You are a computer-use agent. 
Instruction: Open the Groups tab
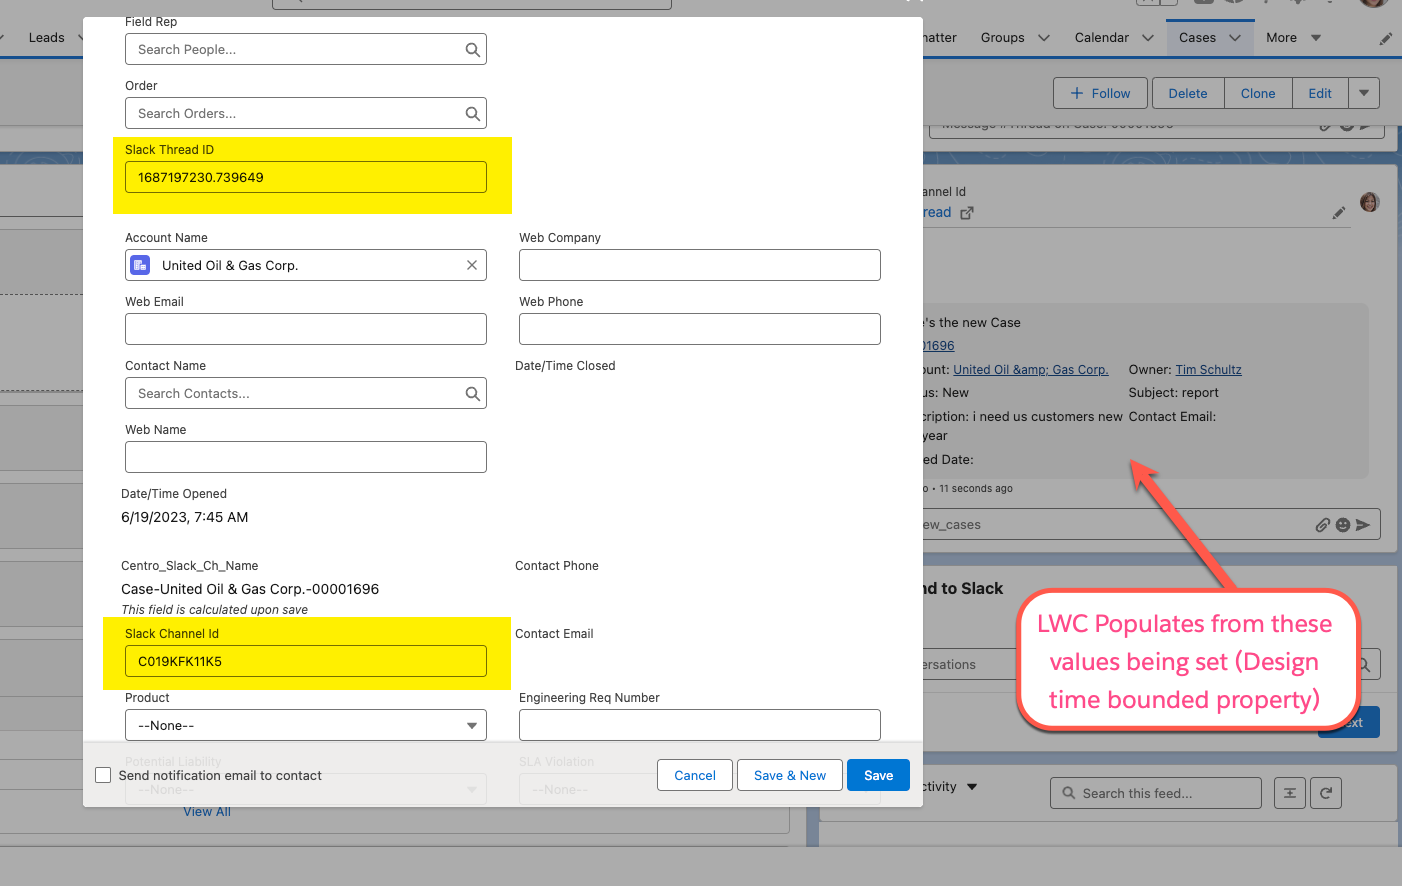coord(1002,38)
